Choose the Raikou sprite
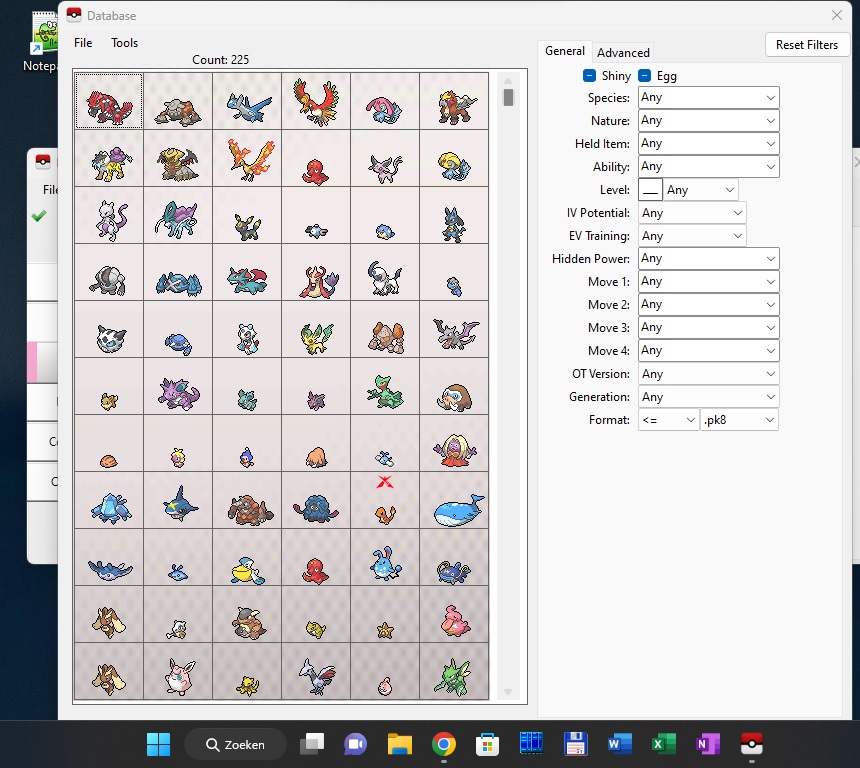The height and width of the screenshot is (768, 860). [x=109, y=159]
